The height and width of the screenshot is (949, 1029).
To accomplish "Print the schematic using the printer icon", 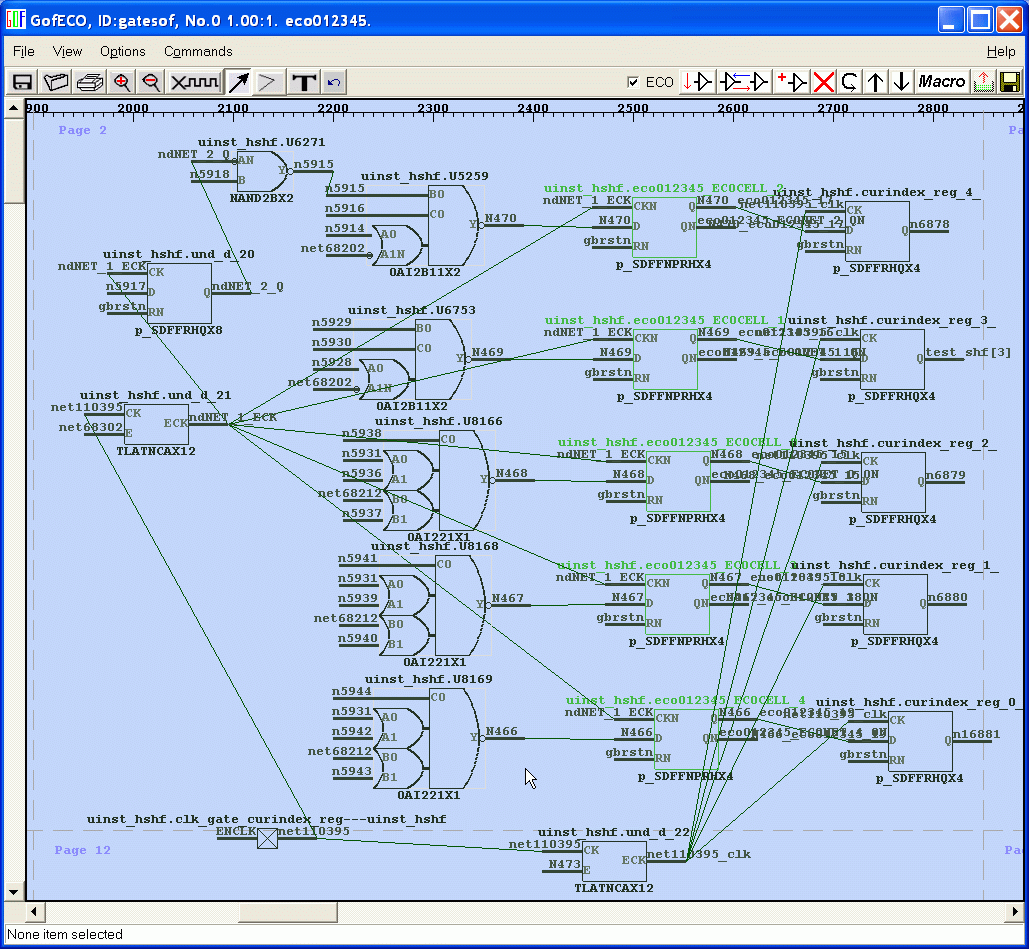I will pos(90,82).
